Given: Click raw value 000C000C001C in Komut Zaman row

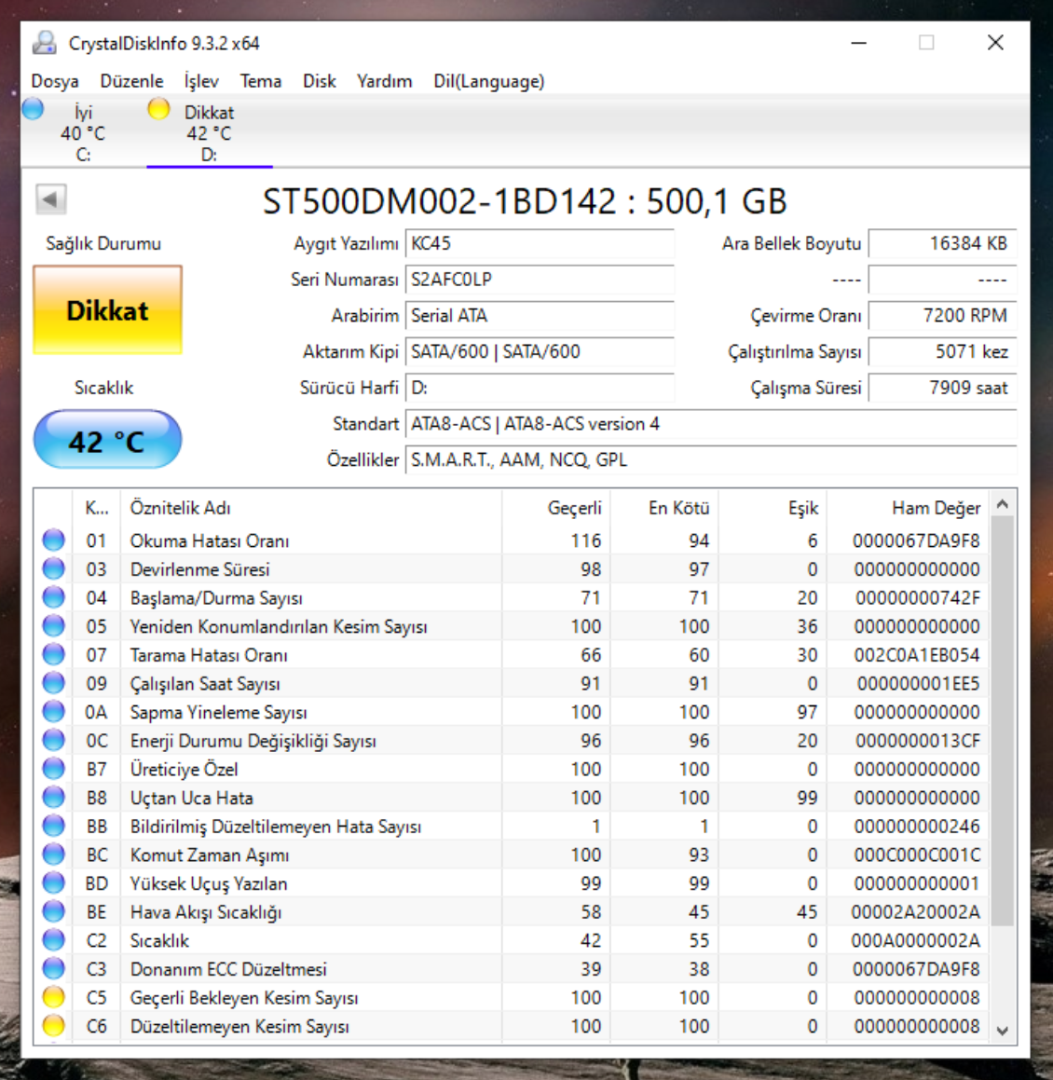Looking at the screenshot, I should click(917, 855).
